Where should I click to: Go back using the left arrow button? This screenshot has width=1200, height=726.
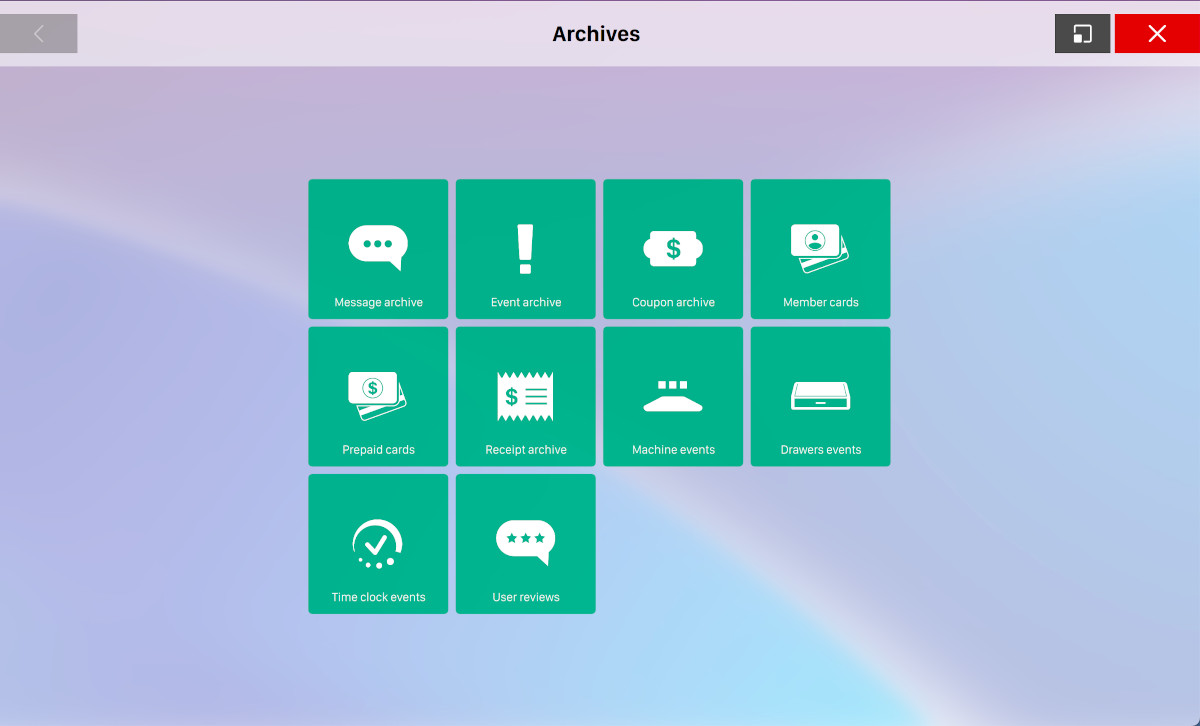[39, 34]
